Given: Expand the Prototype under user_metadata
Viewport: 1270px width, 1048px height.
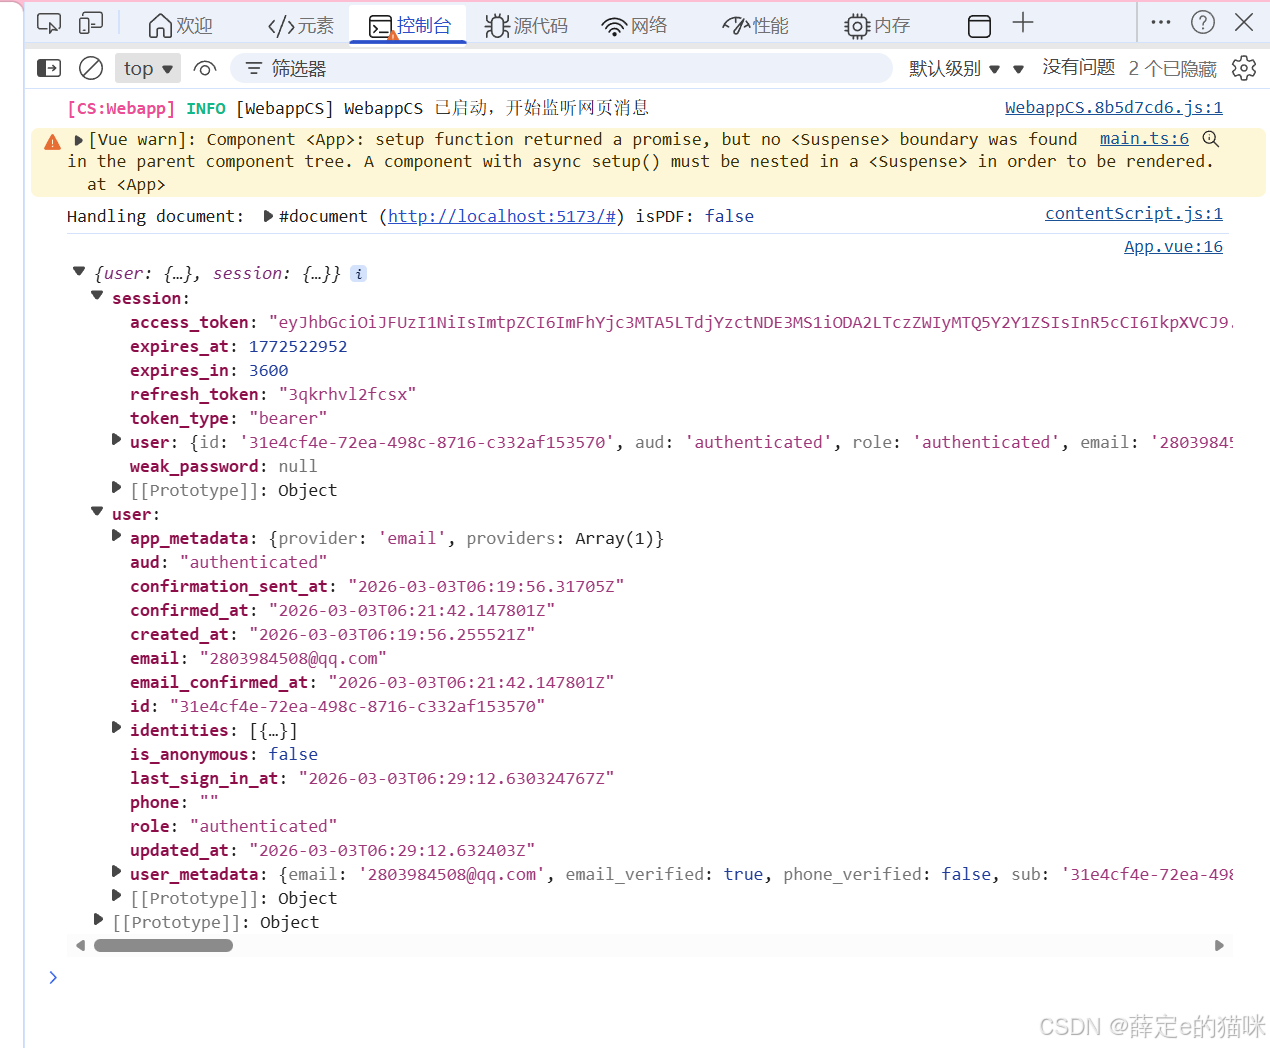Looking at the screenshot, I should click(116, 895).
